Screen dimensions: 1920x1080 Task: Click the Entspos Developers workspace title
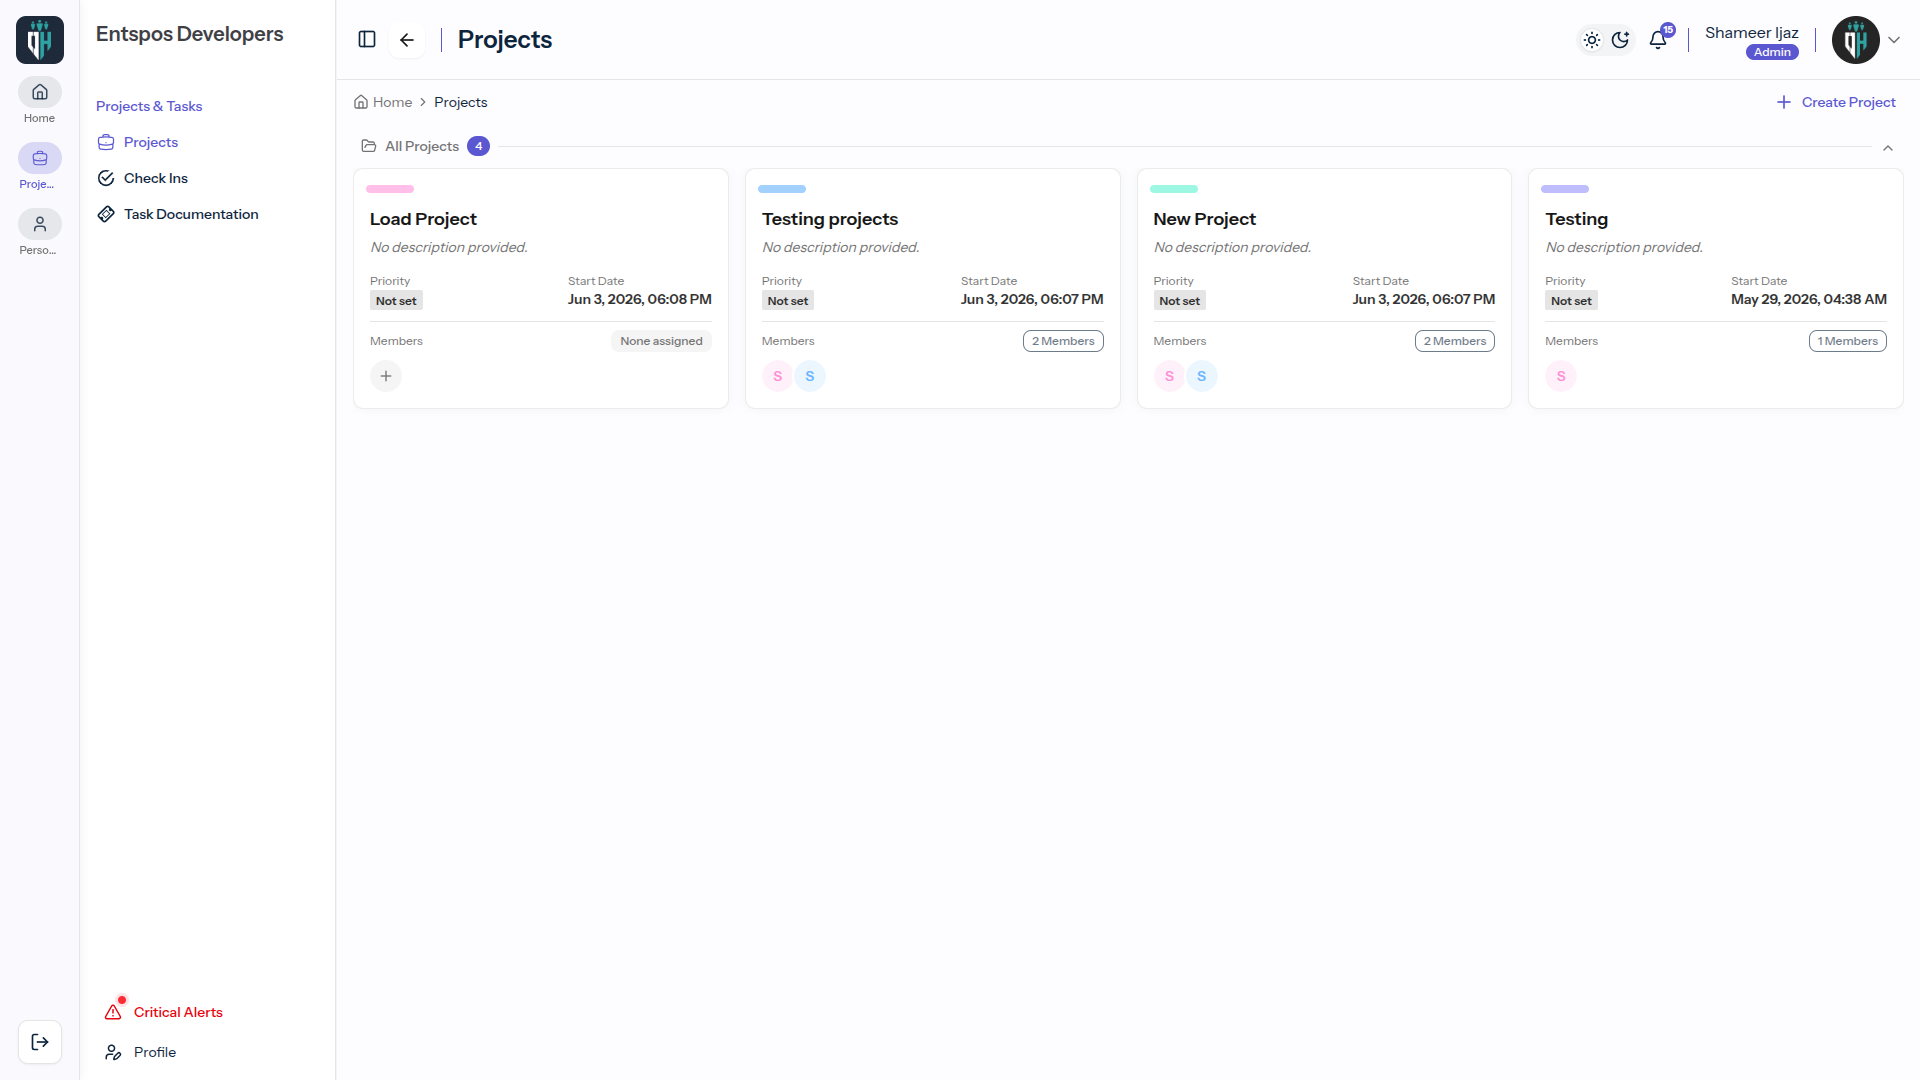(190, 34)
